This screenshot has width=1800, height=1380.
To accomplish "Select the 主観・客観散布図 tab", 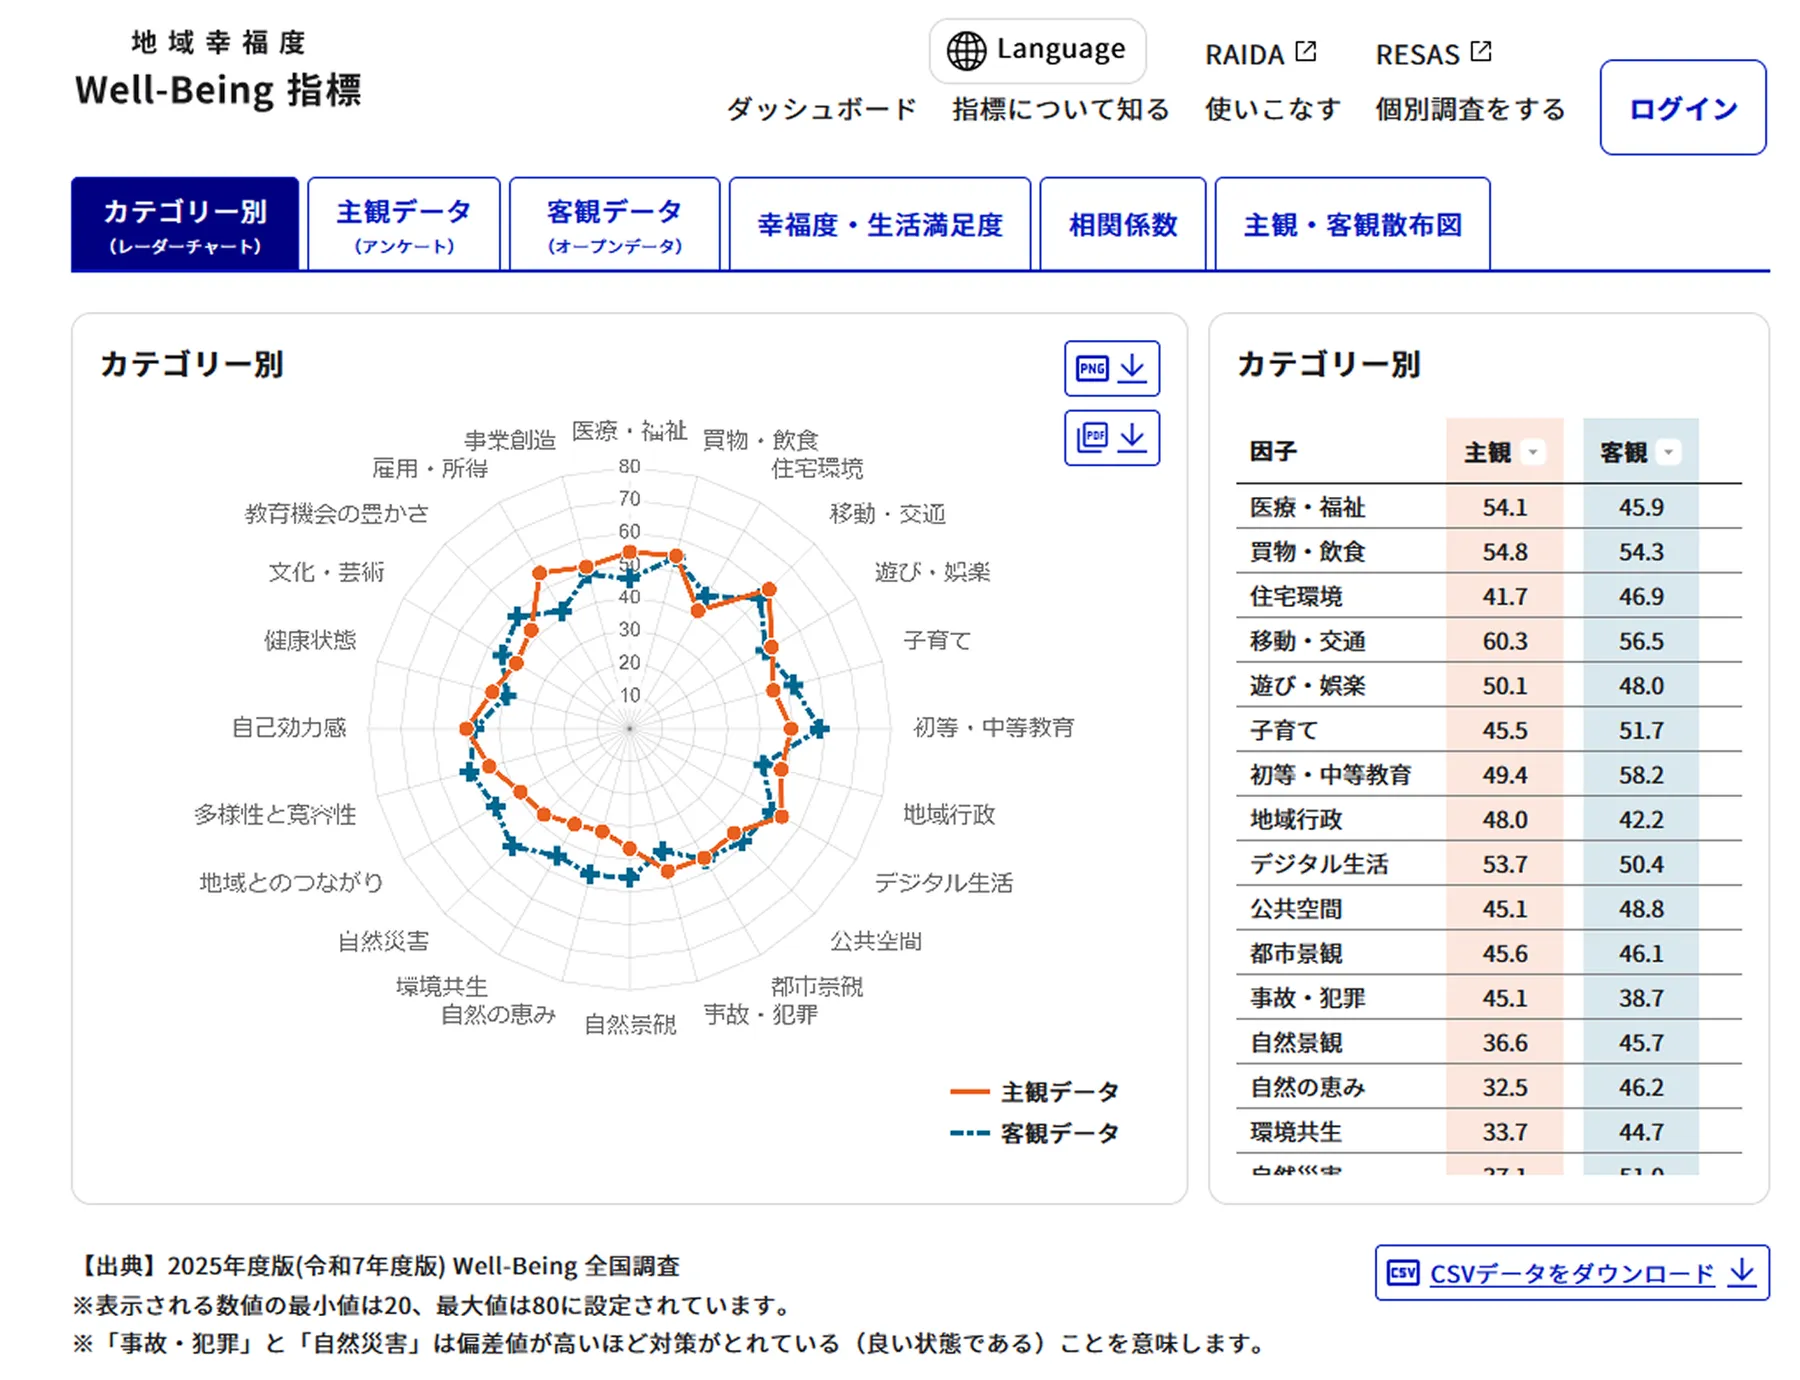I will point(1352,225).
